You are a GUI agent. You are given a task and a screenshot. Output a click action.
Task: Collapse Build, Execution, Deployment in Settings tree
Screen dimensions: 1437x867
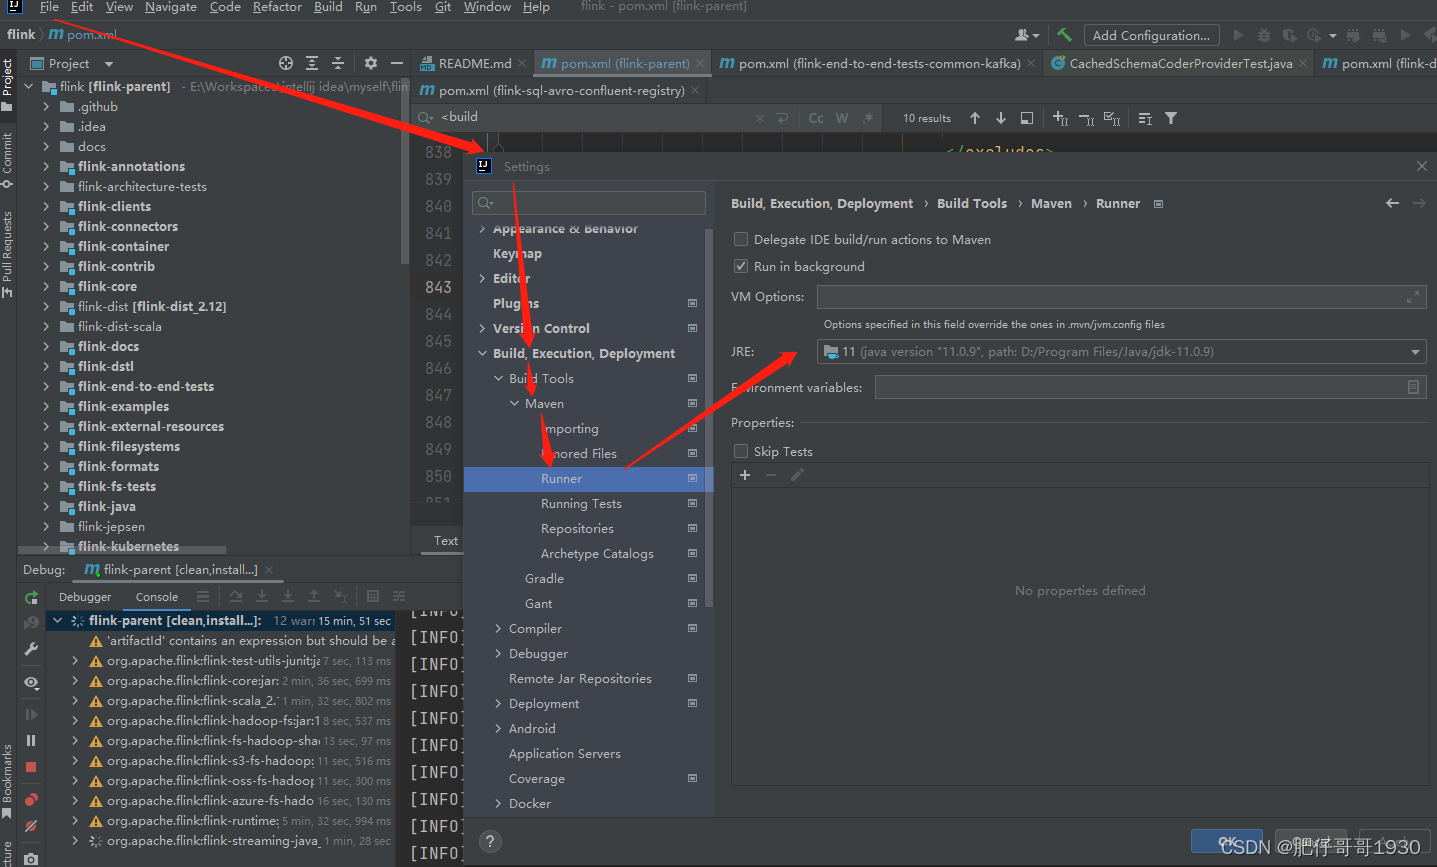(483, 354)
